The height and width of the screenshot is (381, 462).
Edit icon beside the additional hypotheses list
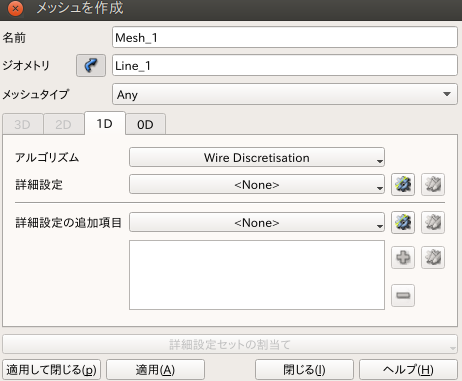tap(433, 257)
